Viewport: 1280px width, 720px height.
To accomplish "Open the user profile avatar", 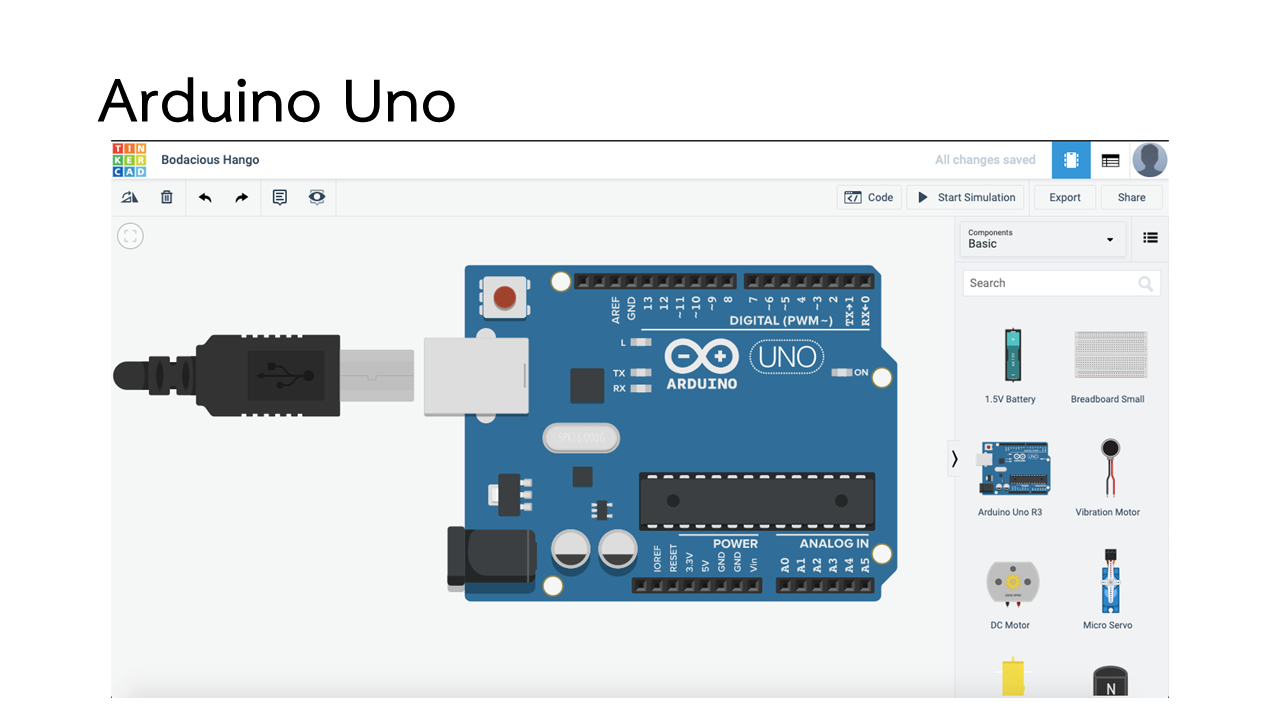I will 1150,160.
